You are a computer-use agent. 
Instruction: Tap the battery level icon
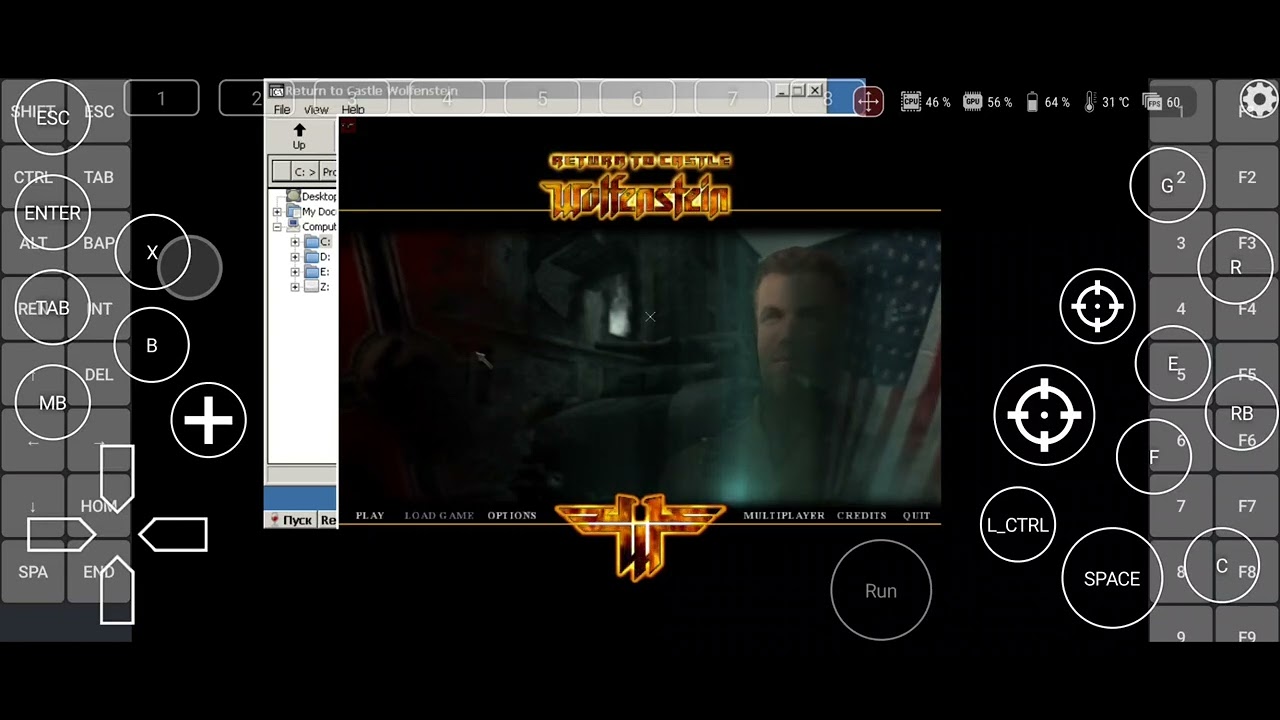(x=1032, y=102)
